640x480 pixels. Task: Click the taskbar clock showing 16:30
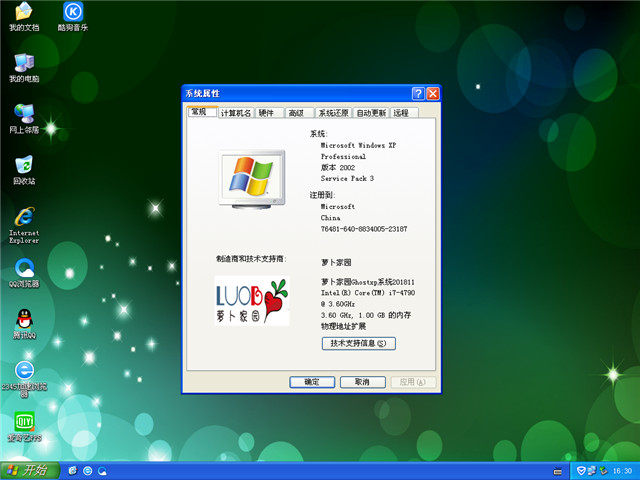tap(622, 471)
